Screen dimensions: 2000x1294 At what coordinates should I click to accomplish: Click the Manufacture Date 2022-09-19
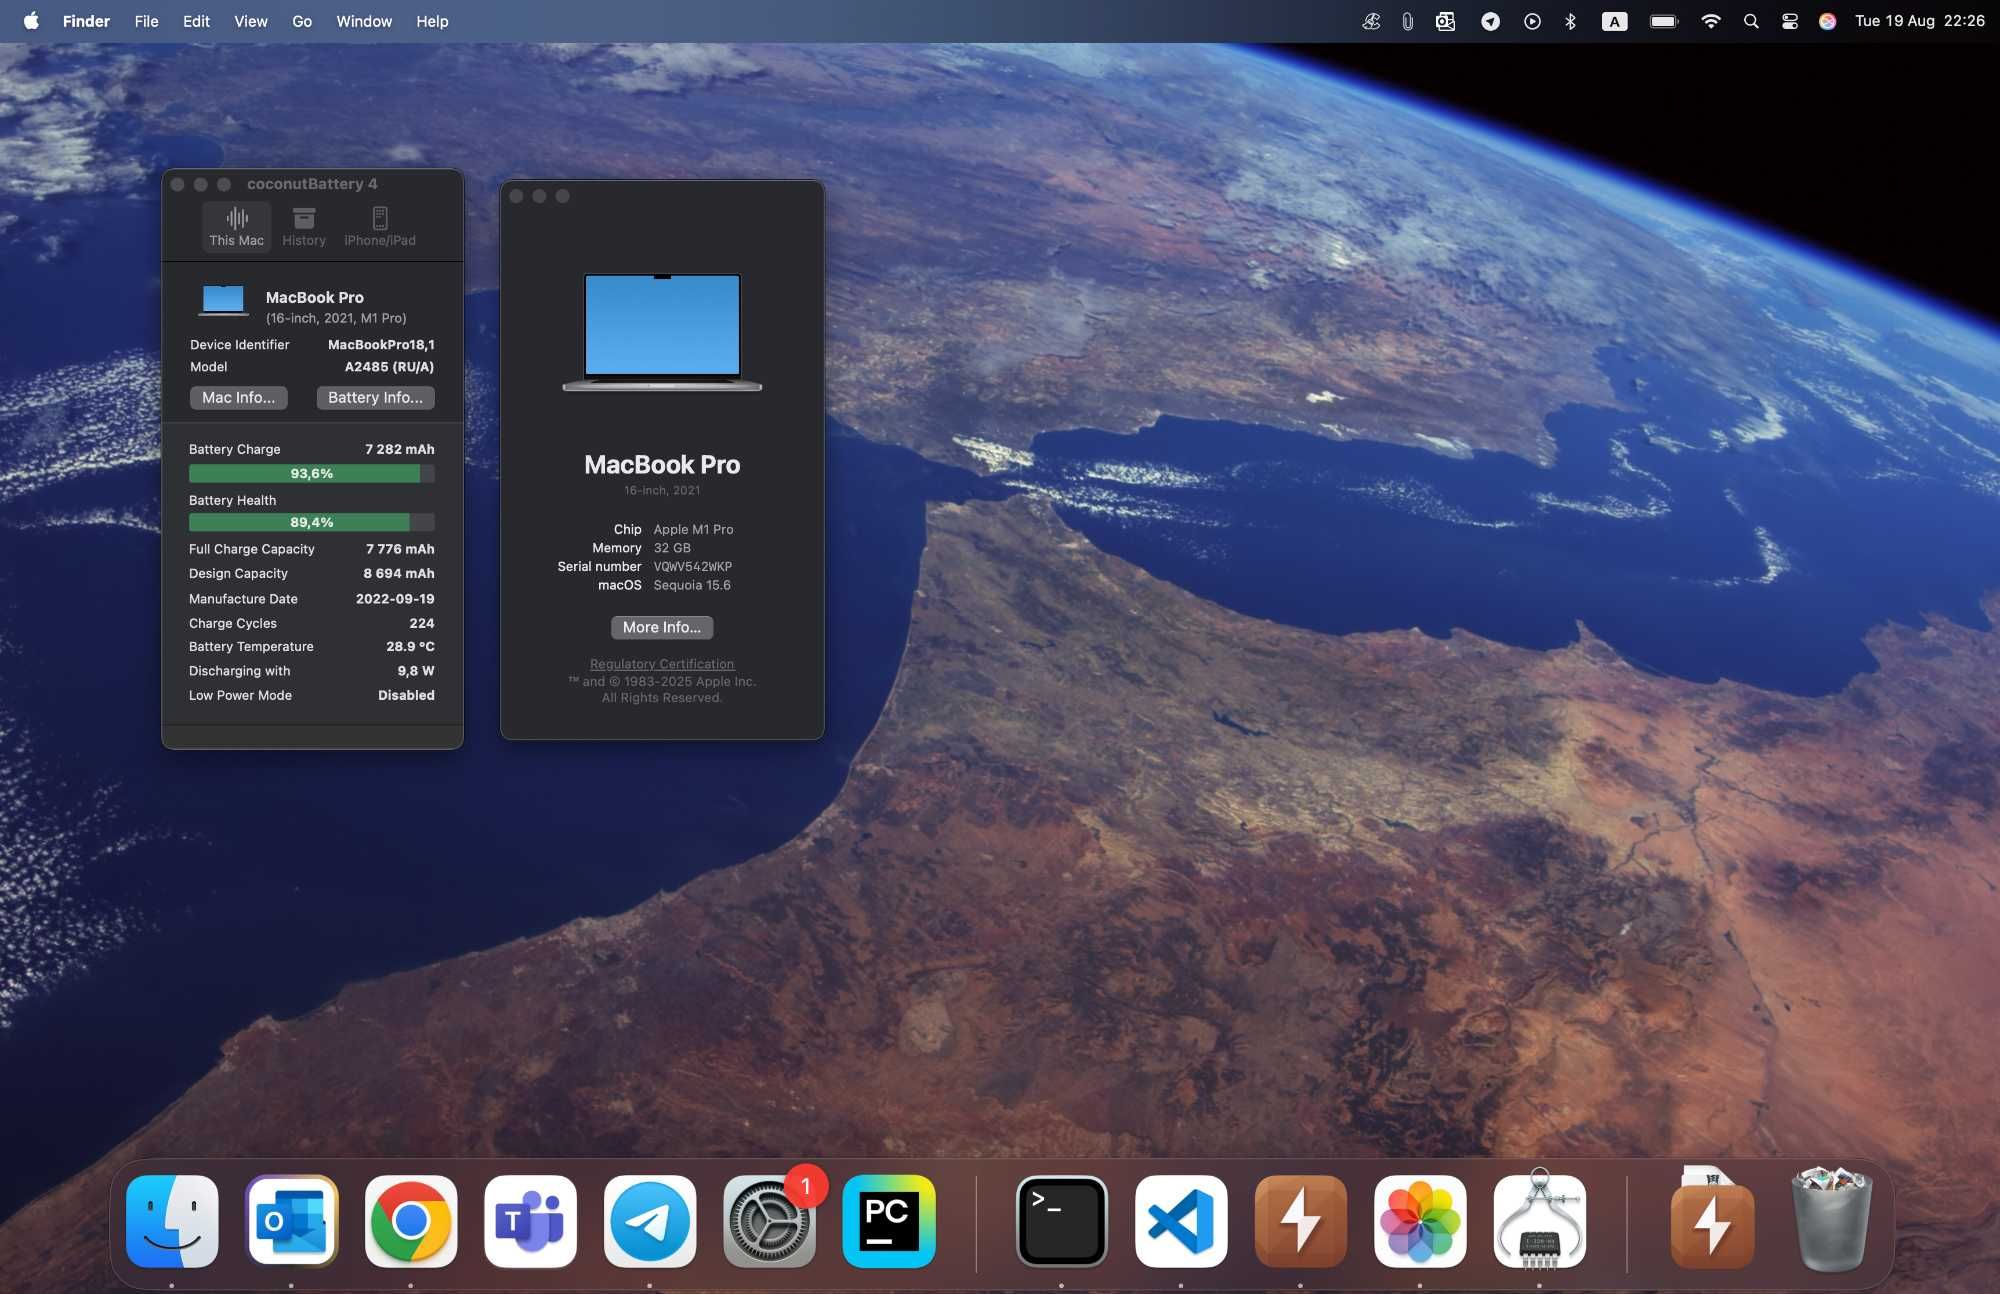tap(395, 599)
